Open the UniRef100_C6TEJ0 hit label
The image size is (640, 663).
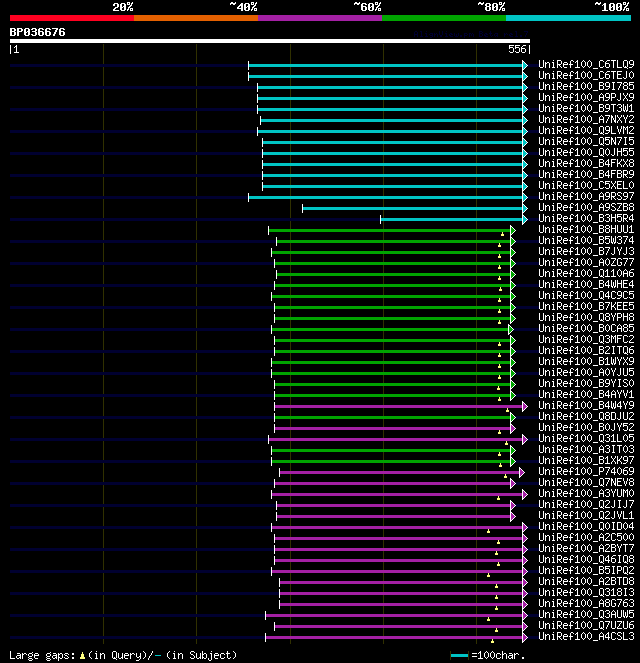pyautogui.click(x=586, y=75)
